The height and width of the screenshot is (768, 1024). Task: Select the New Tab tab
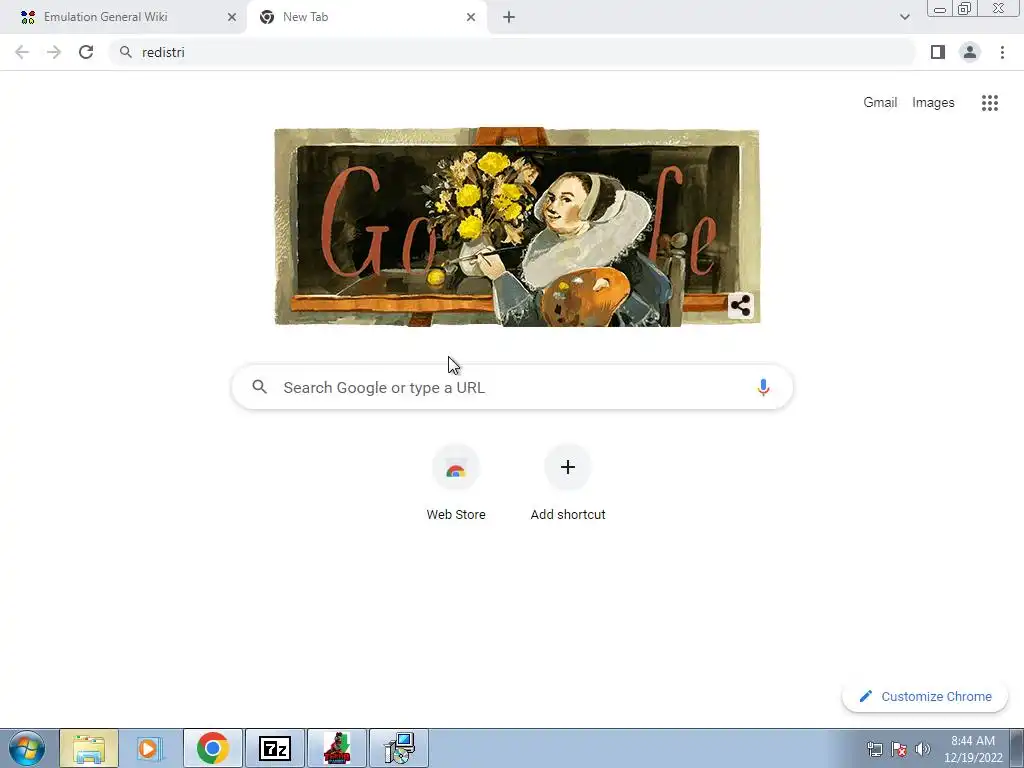[366, 17]
